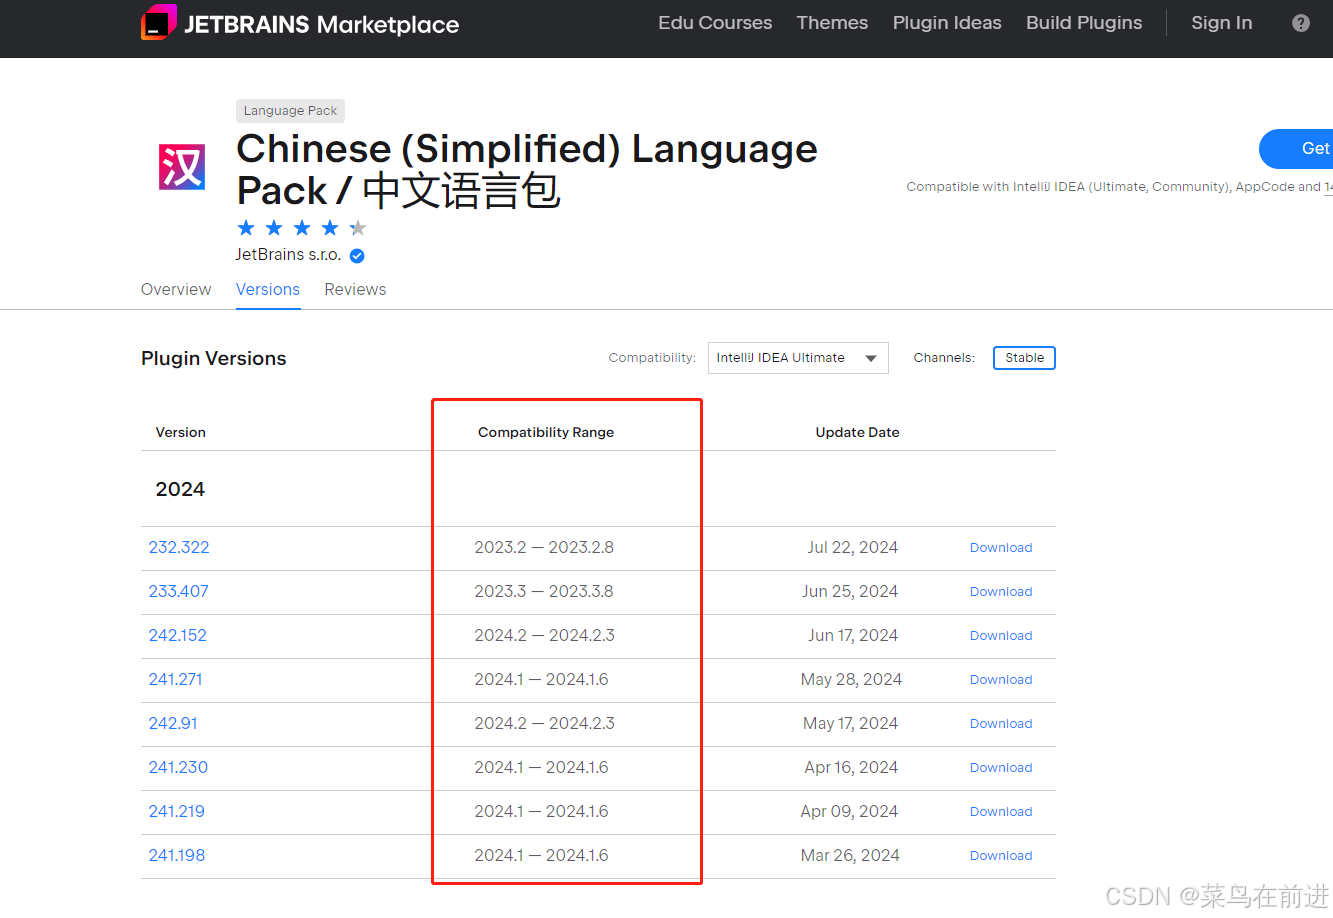Download version 233.407
Viewport: 1333px width, 918px height.
pyautogui.click(x=1001, y=592)
